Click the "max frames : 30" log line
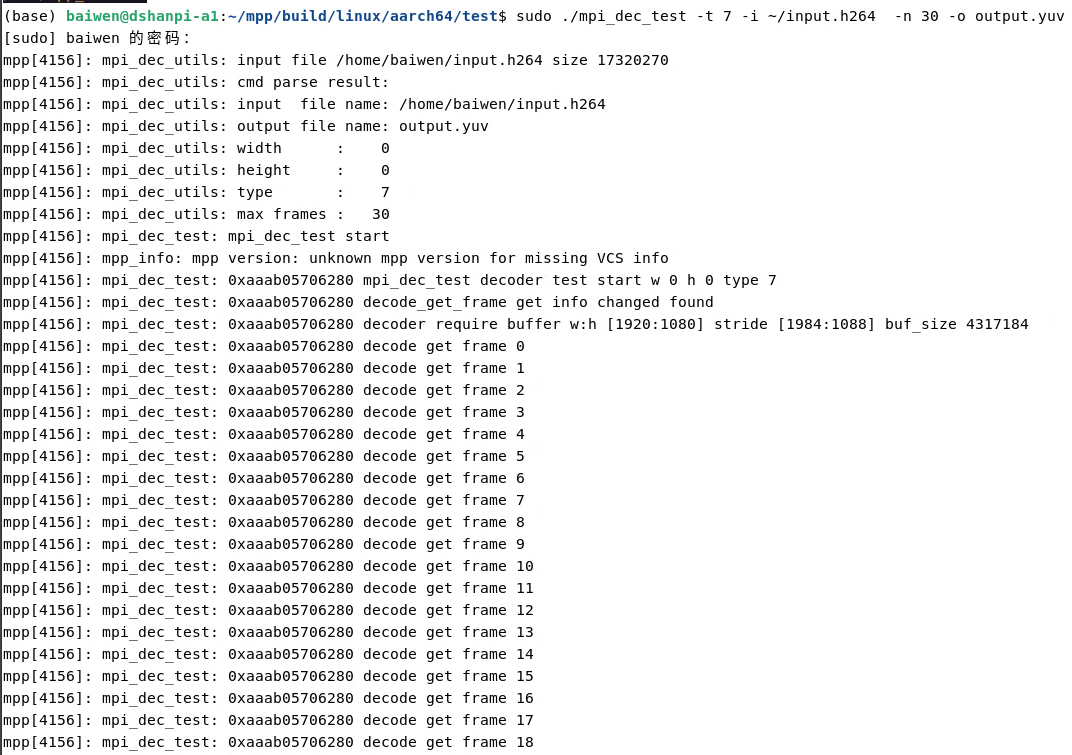 tap(196, 214)
